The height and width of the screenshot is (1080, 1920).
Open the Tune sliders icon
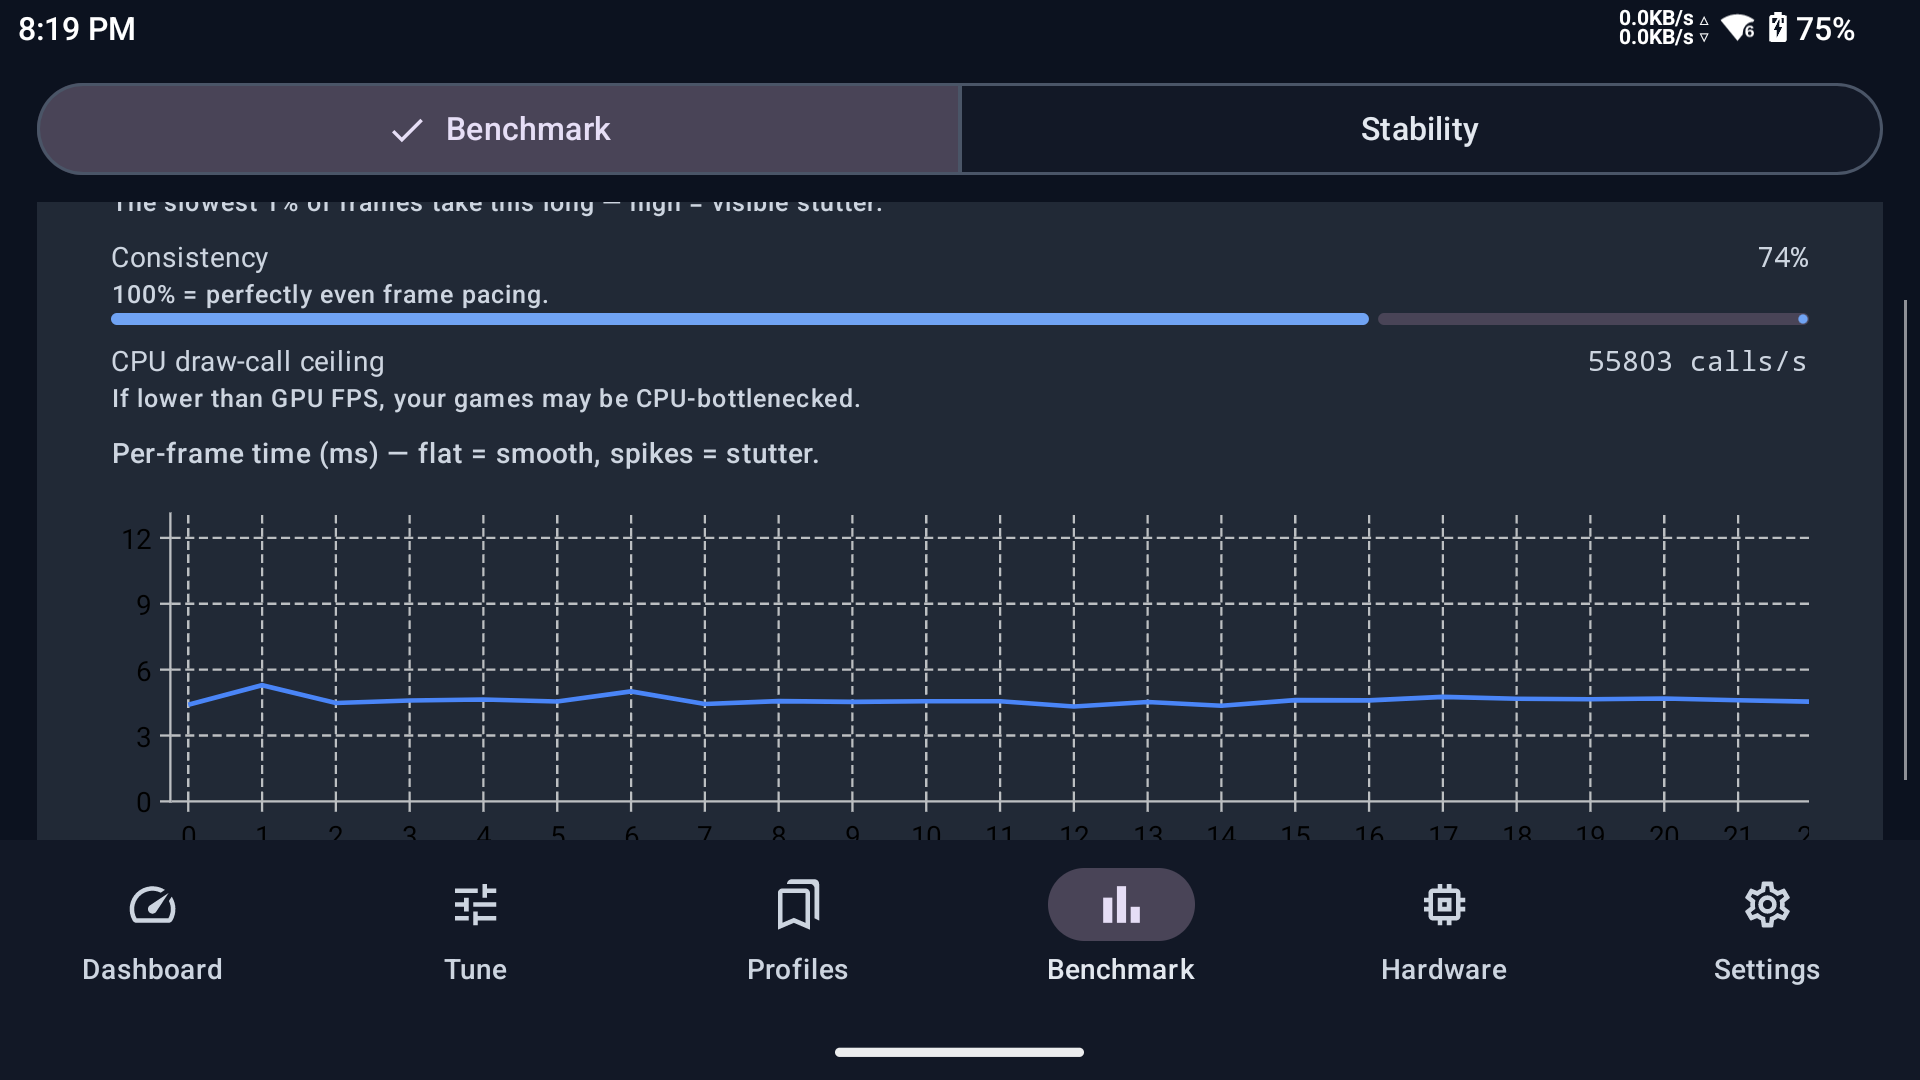click(475, 905)
